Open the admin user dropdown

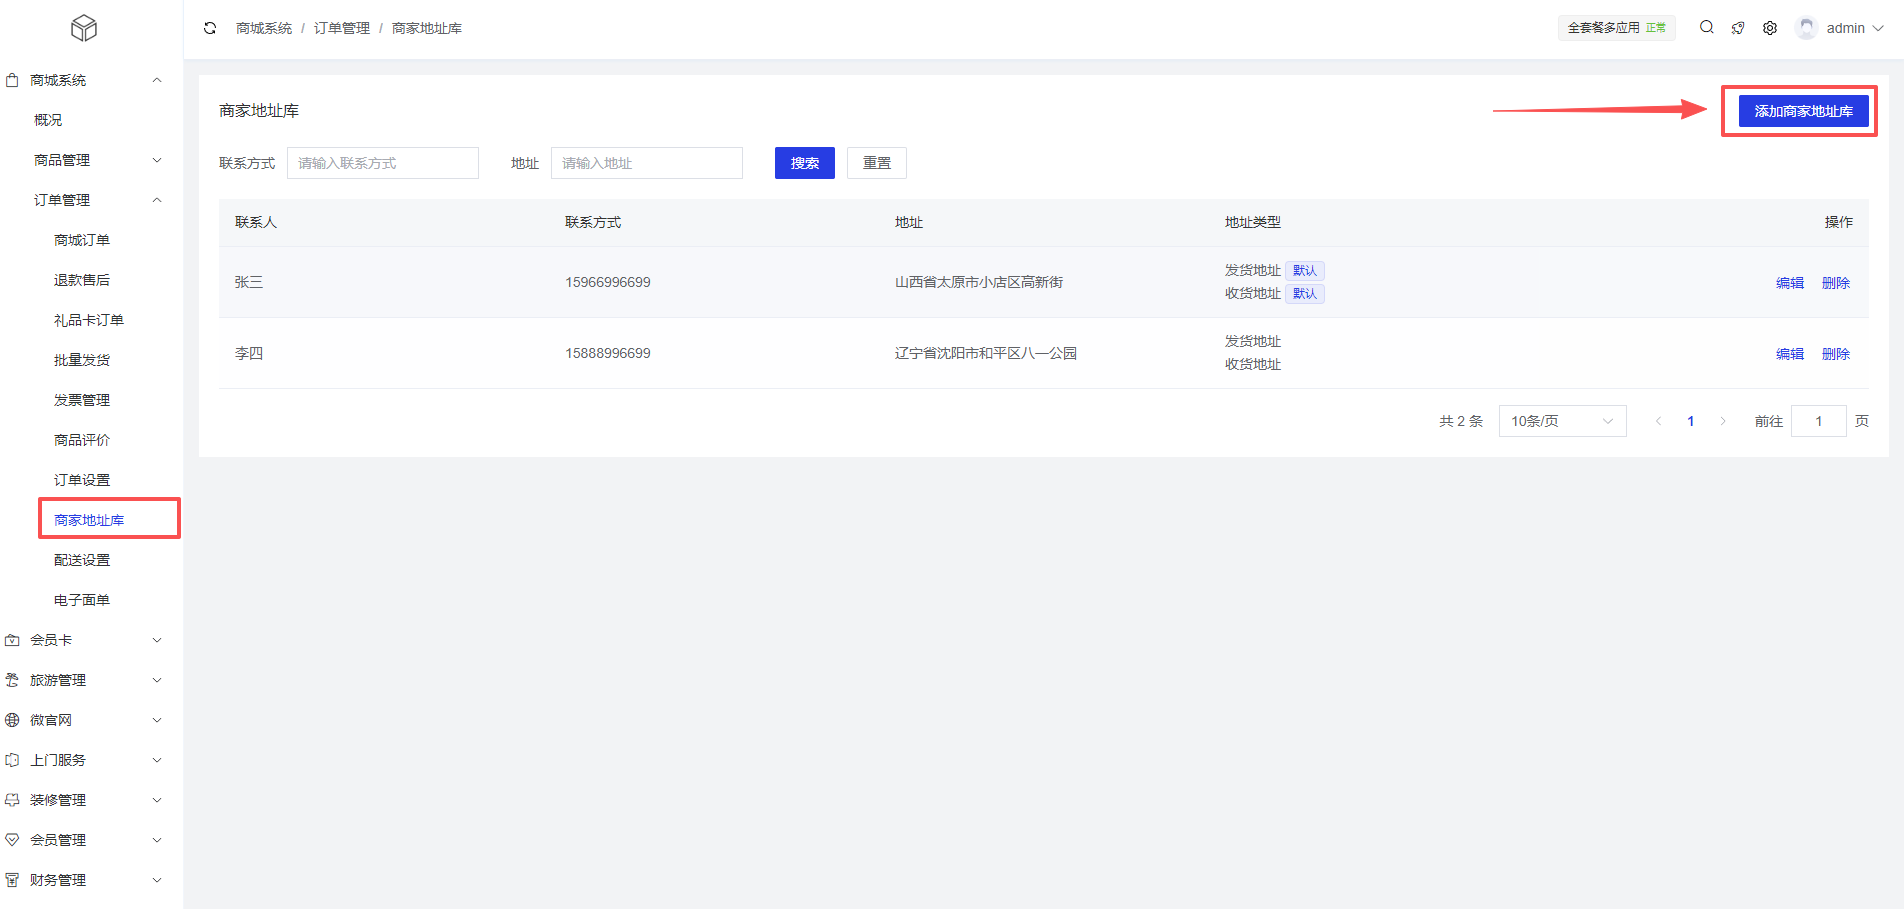[1853, 28]
